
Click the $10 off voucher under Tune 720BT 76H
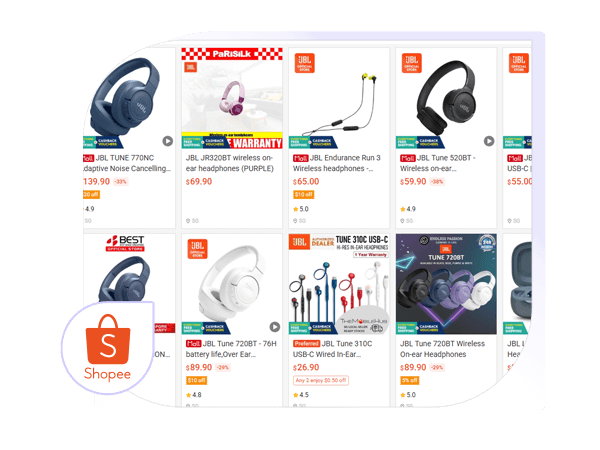(x=197, y=380)
